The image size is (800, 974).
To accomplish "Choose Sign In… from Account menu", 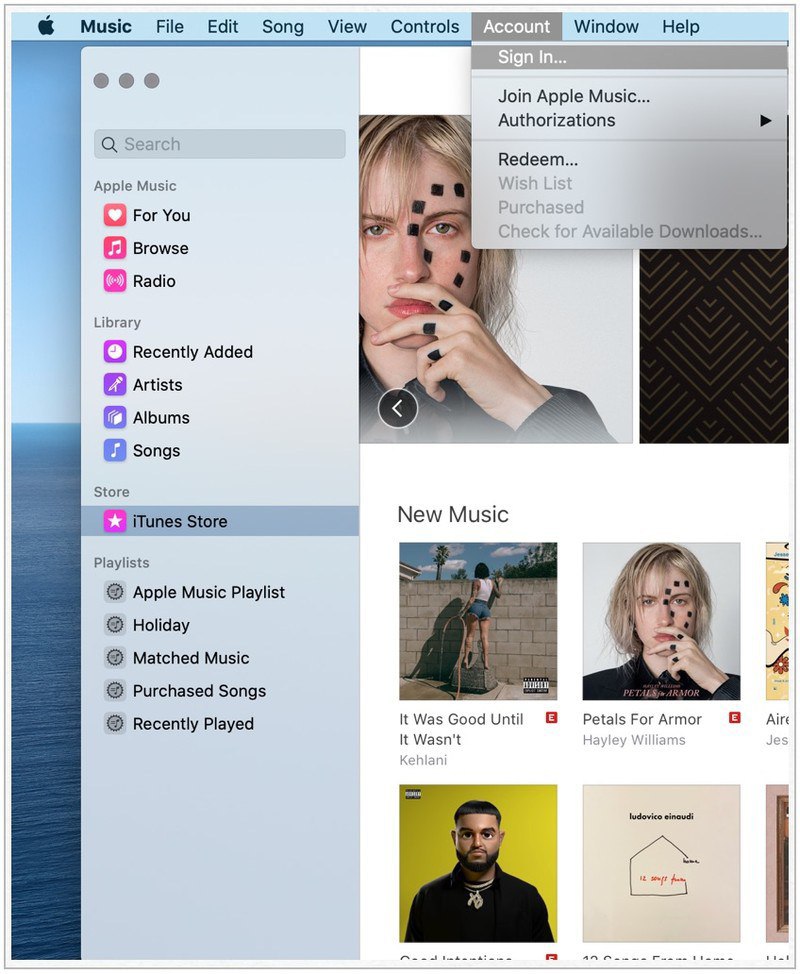I will pos(532,57).
